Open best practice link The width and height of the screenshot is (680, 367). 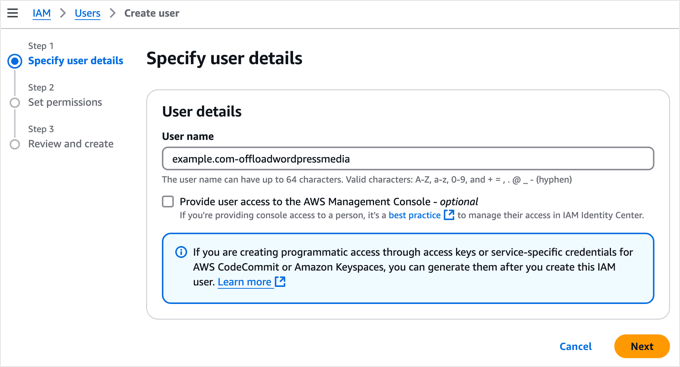414,215
